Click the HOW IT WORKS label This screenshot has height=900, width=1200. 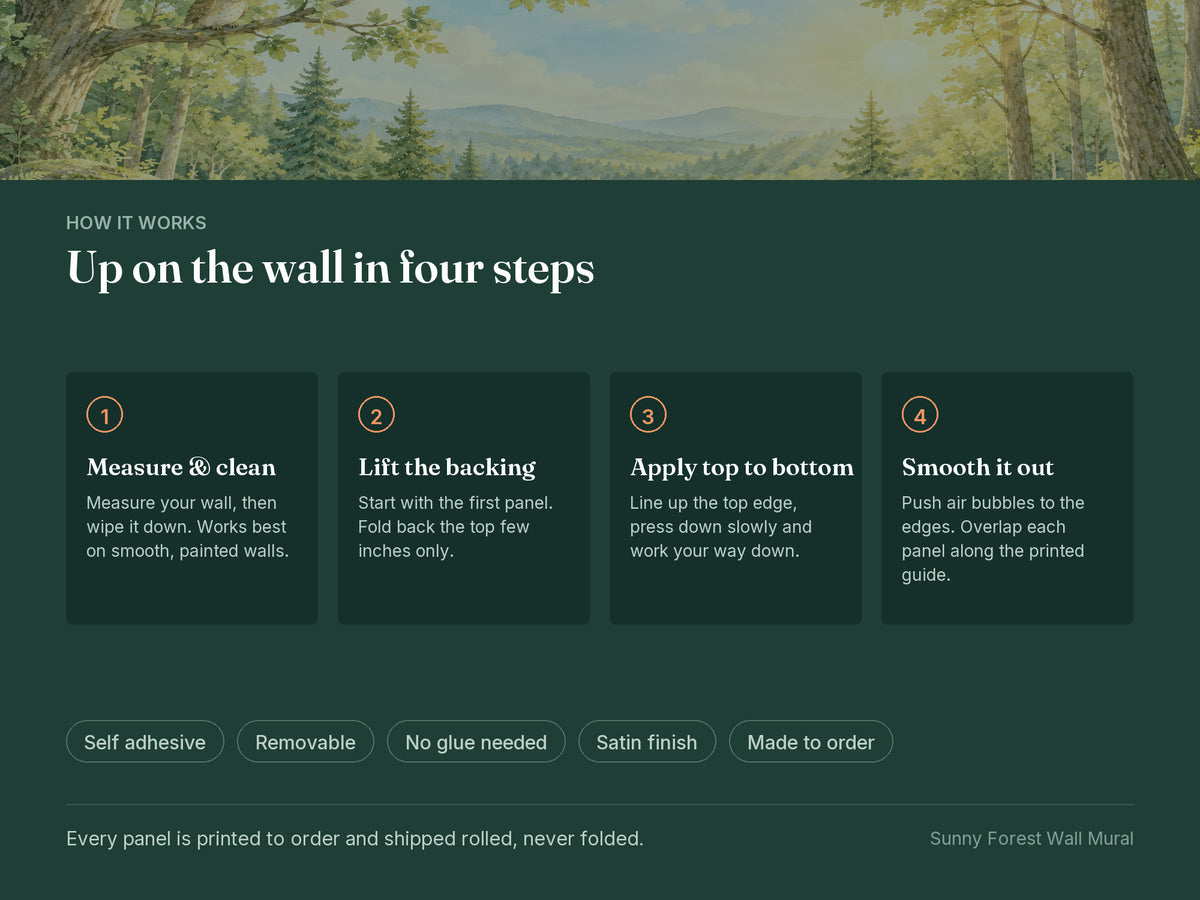[x=136, y=223]
